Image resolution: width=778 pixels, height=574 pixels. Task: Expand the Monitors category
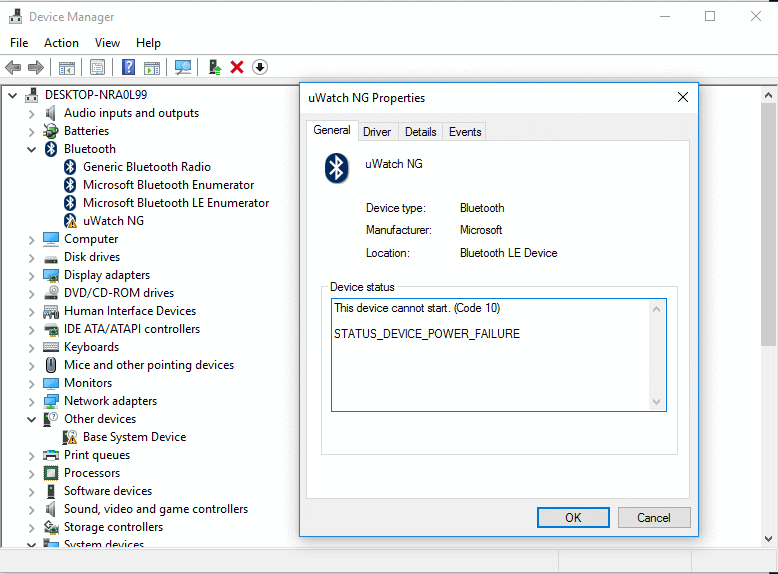32,384
